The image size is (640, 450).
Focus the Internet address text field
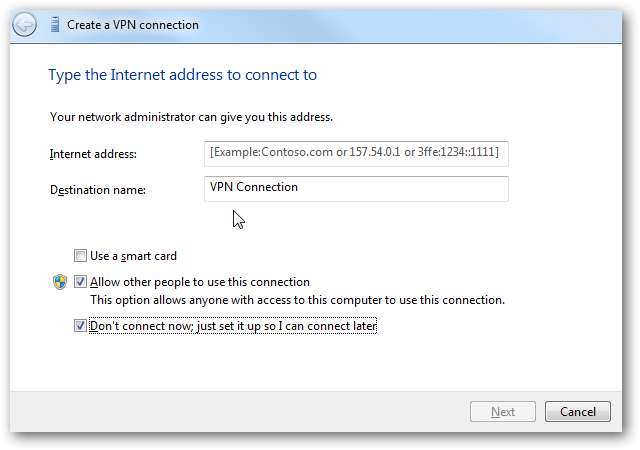(355, 153)
